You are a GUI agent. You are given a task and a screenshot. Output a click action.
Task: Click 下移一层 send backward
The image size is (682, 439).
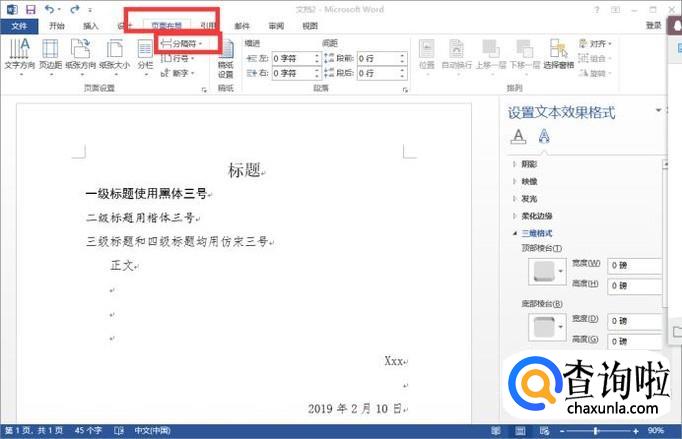[525, 57]
